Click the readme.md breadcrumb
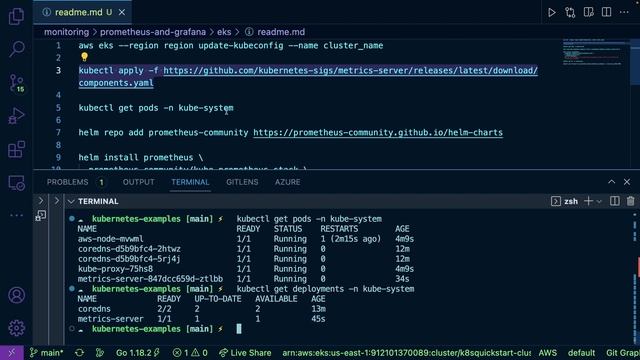The width and height of the screenshot is (640, 360). click(x=280, y=32)
